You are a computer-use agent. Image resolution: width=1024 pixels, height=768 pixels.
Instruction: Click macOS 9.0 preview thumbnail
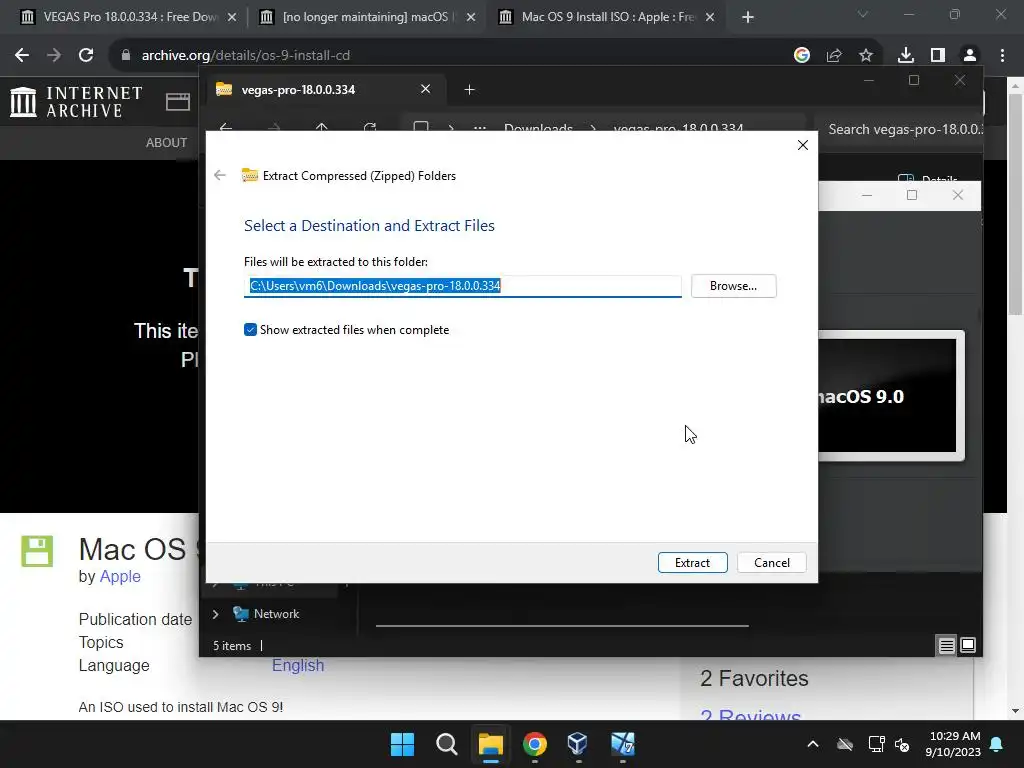pos(891,396)
